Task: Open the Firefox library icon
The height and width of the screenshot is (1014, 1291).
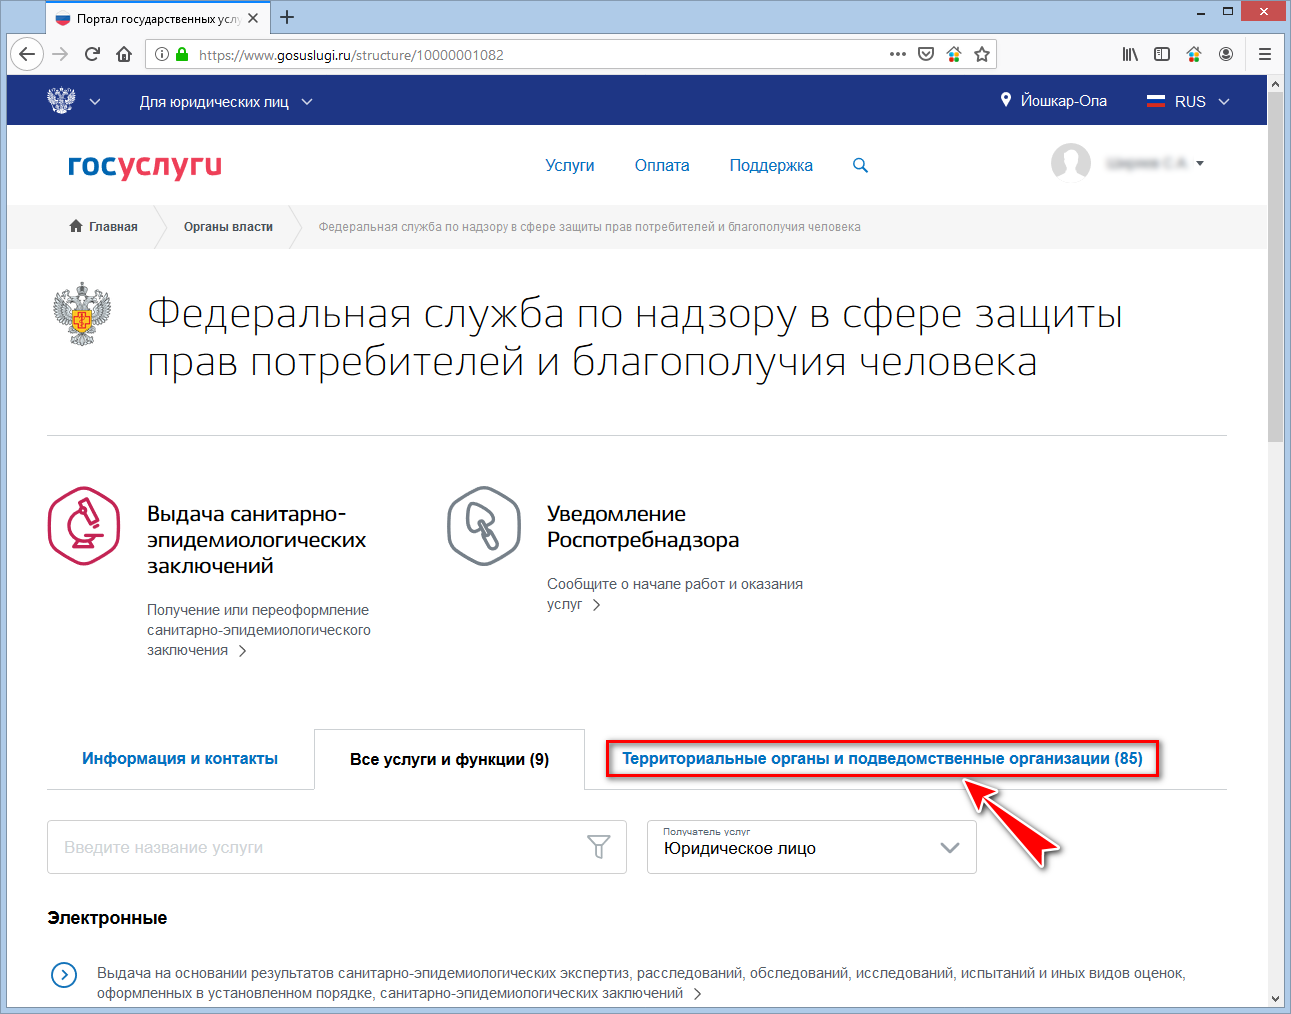Action: pos(1130,54)
